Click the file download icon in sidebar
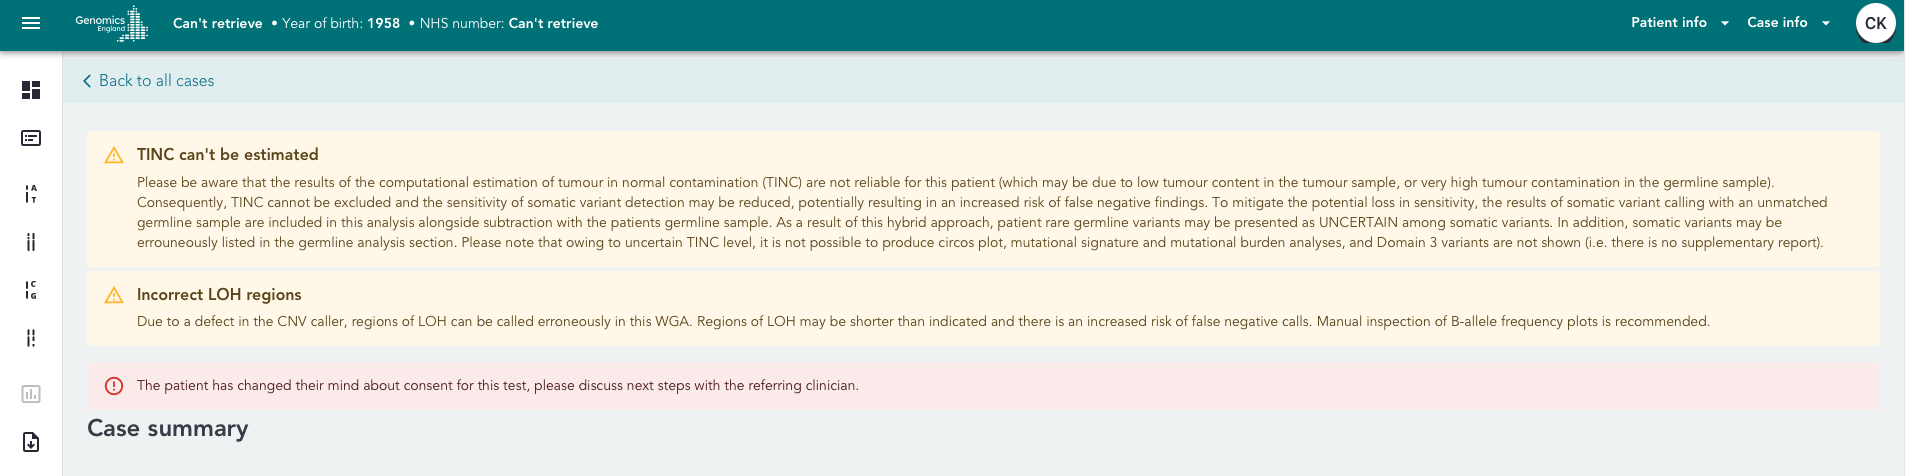This screenshot has width=1905, height=476. pyautogui.click(x=31, y=442)
